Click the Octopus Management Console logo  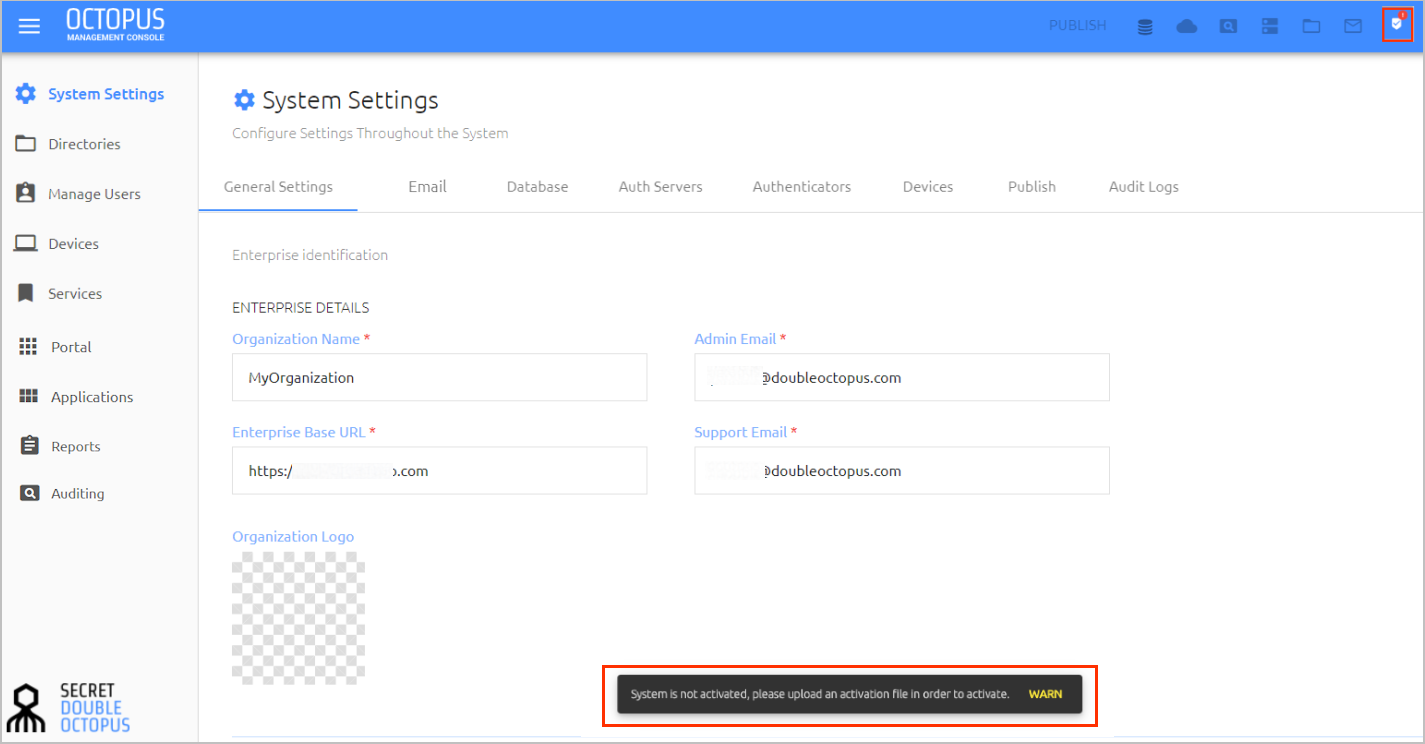(115, 25)
